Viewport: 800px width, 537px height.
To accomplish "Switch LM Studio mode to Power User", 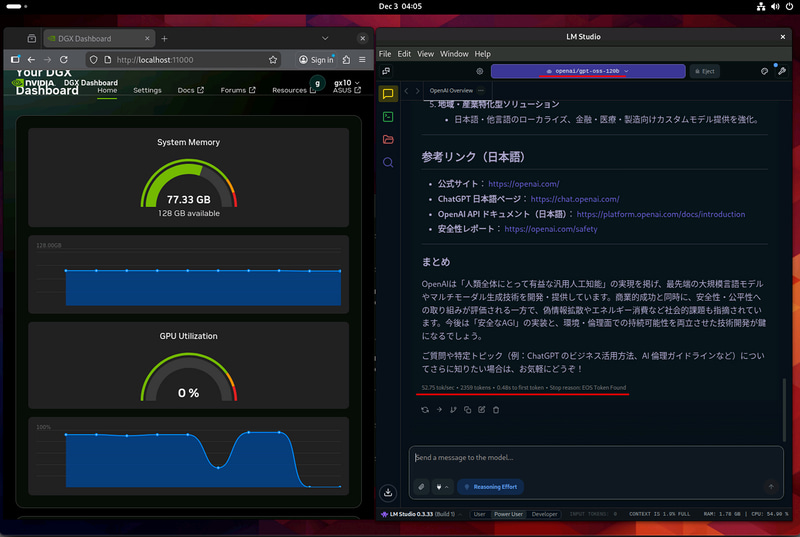I will click(508, 514).
